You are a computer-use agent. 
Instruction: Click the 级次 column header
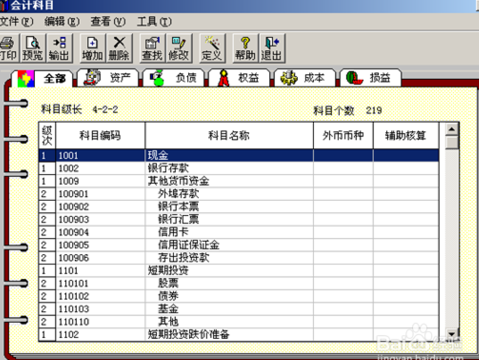pyautogui.click(x=47, y=135)
